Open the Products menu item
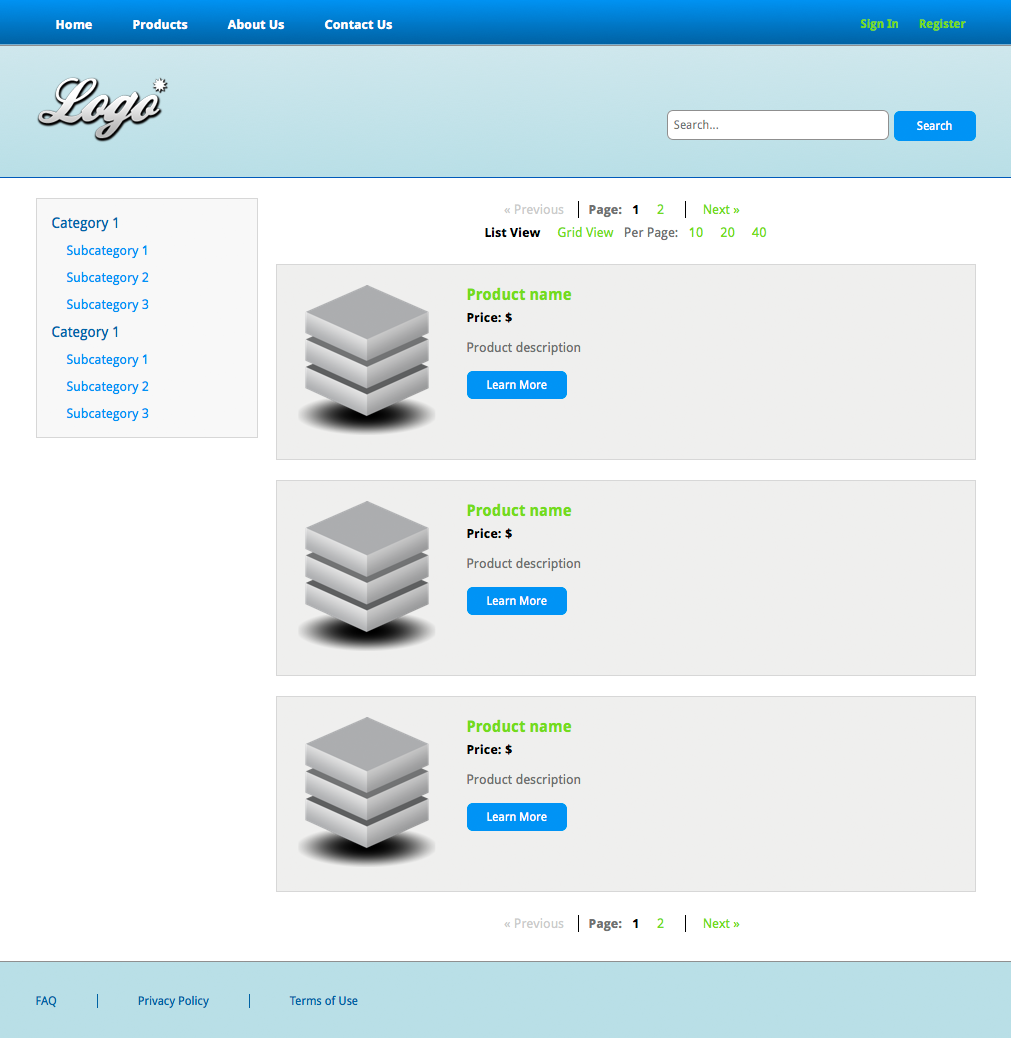Screen dimensions: 1011x1038 pos(160,24)
